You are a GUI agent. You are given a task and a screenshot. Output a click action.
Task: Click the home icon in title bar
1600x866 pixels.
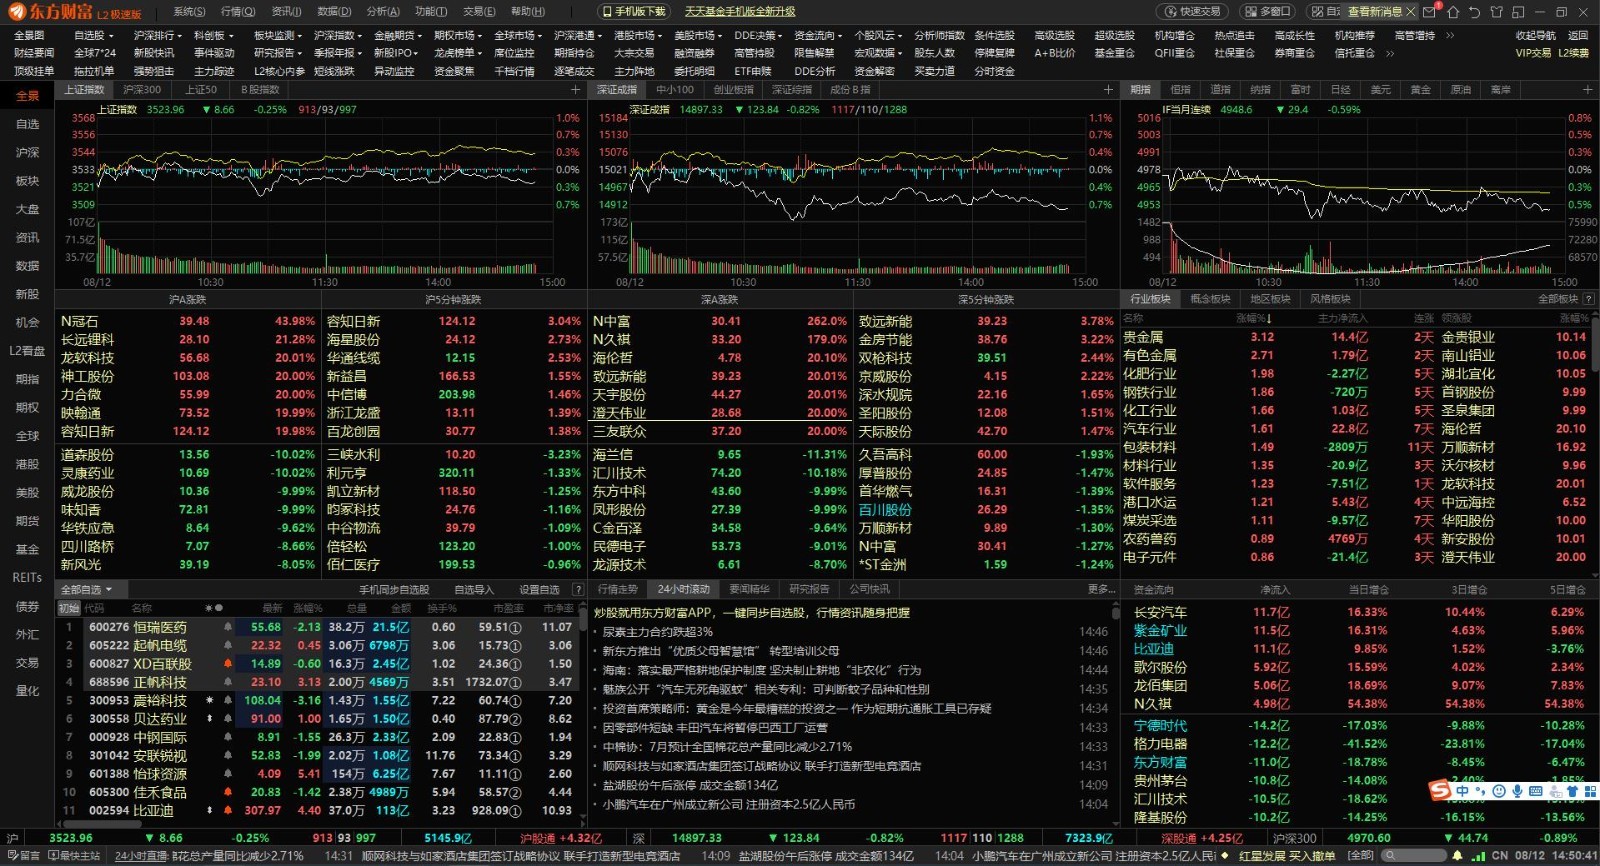click(1453, 12)
